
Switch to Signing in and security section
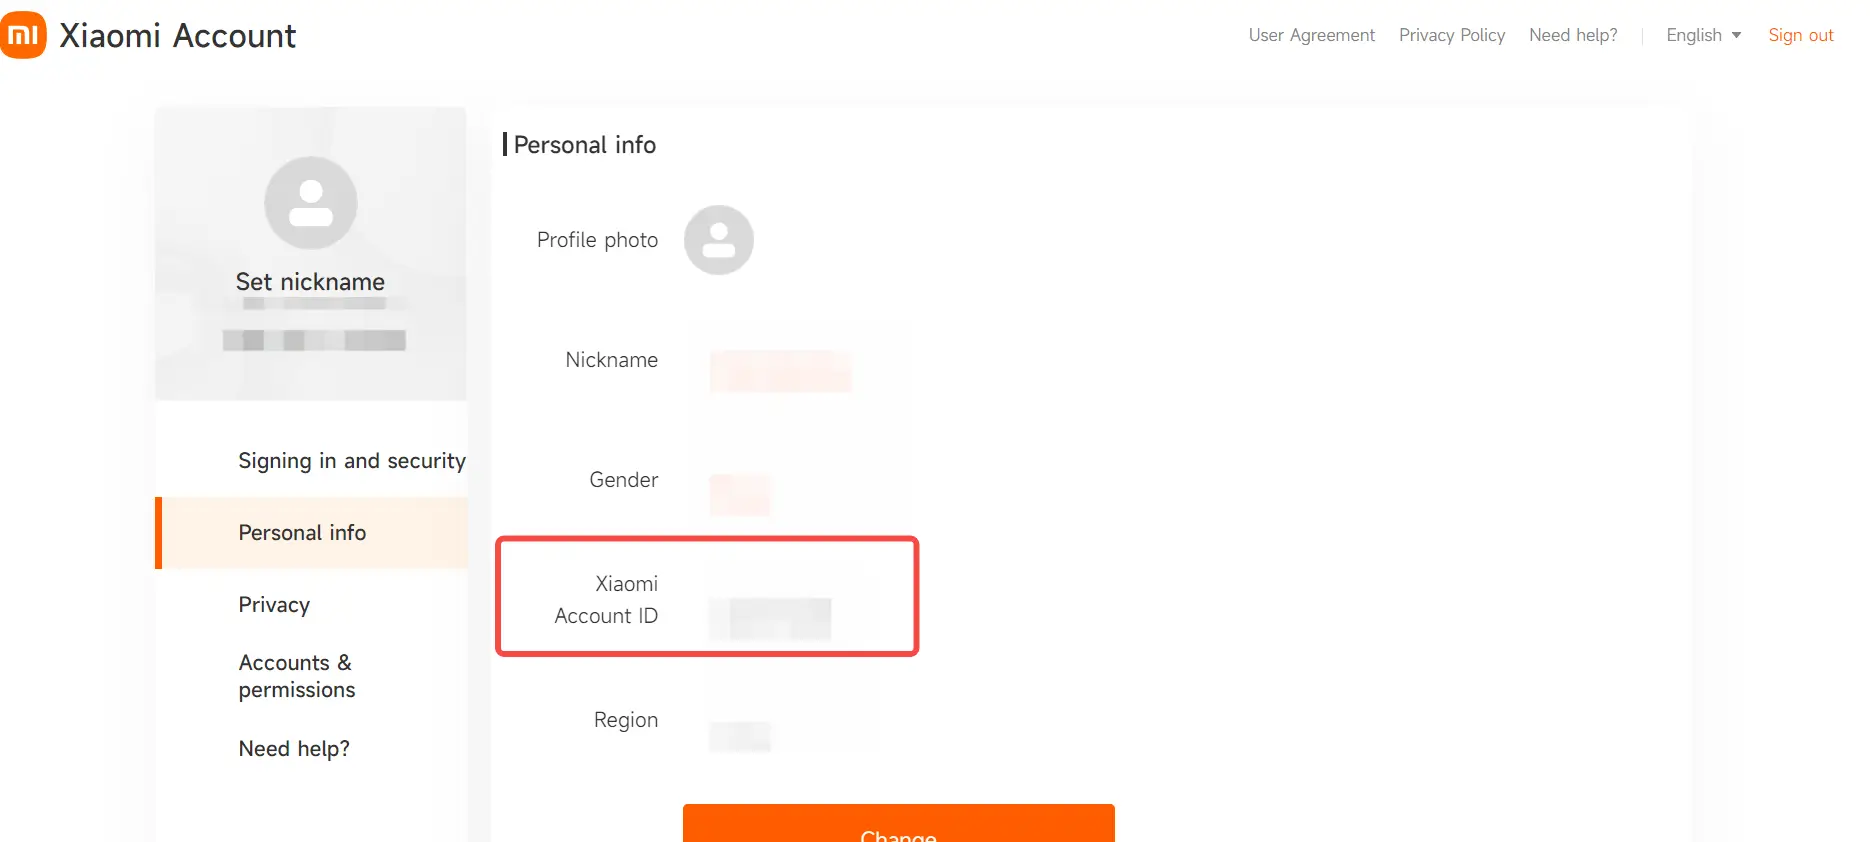(351, 461)
